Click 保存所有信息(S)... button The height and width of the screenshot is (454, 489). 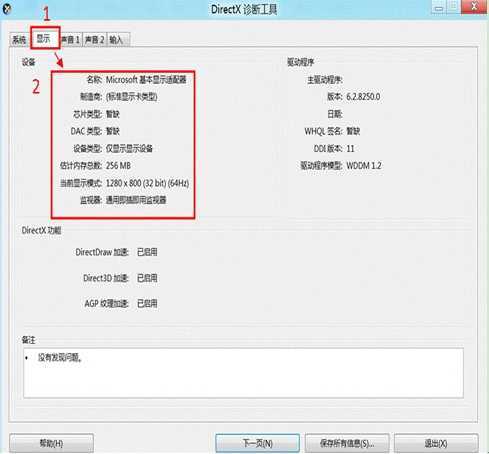point(347,443)
